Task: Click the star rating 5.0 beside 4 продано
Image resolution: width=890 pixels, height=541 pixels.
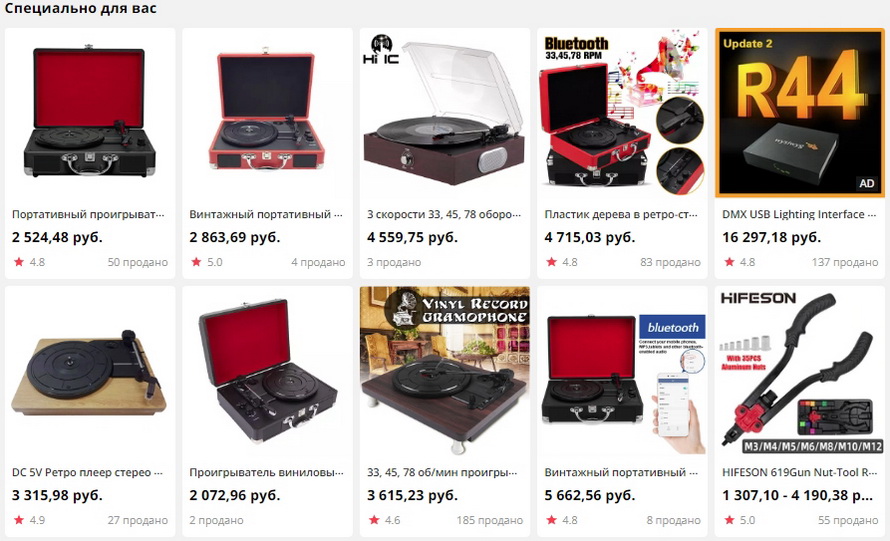Action: point(207,262)
